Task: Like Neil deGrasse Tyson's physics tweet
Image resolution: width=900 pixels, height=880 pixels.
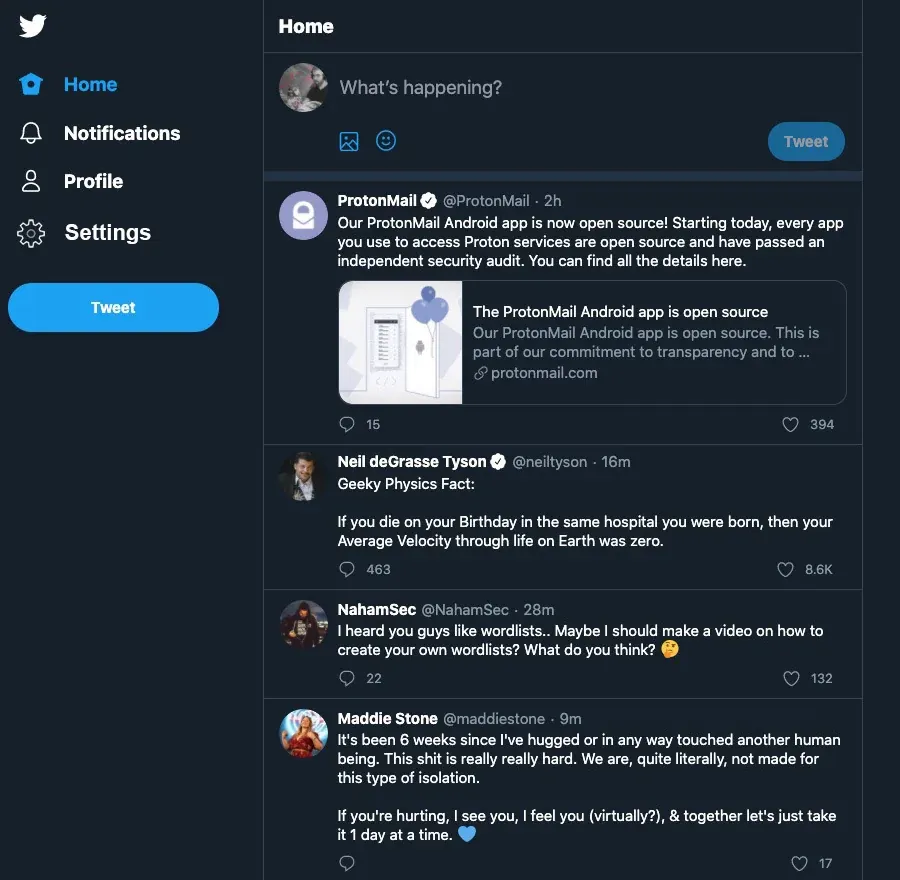Action: tap(784, 569)
